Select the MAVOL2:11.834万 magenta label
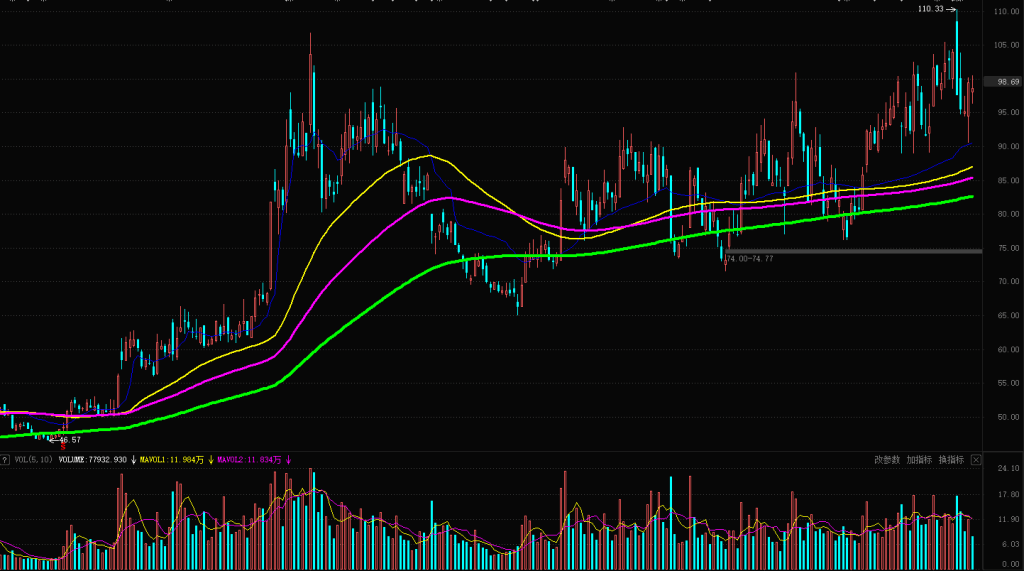The height and width of the screenshot is (571, 1024). coord(249,460)
